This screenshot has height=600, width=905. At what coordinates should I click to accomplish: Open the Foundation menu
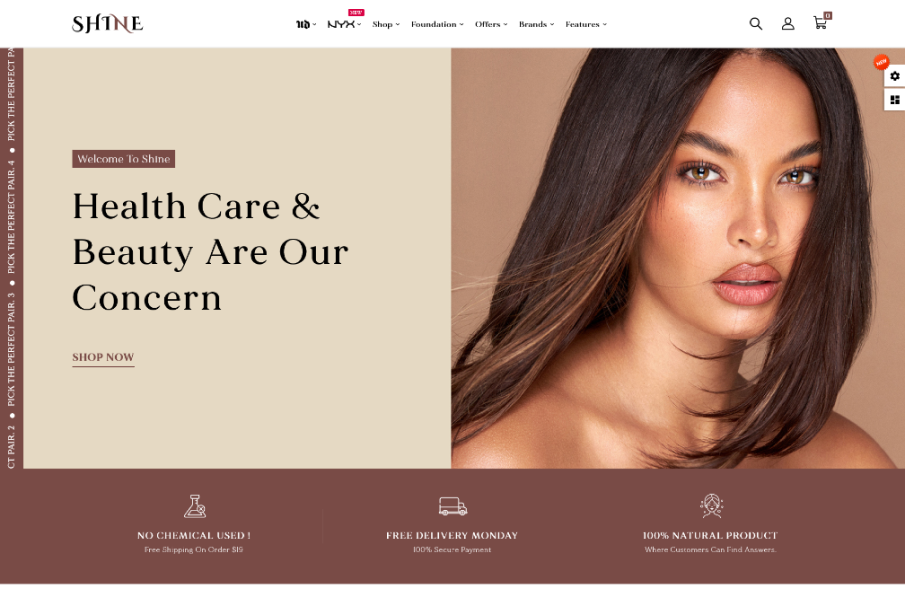[437, 24]
